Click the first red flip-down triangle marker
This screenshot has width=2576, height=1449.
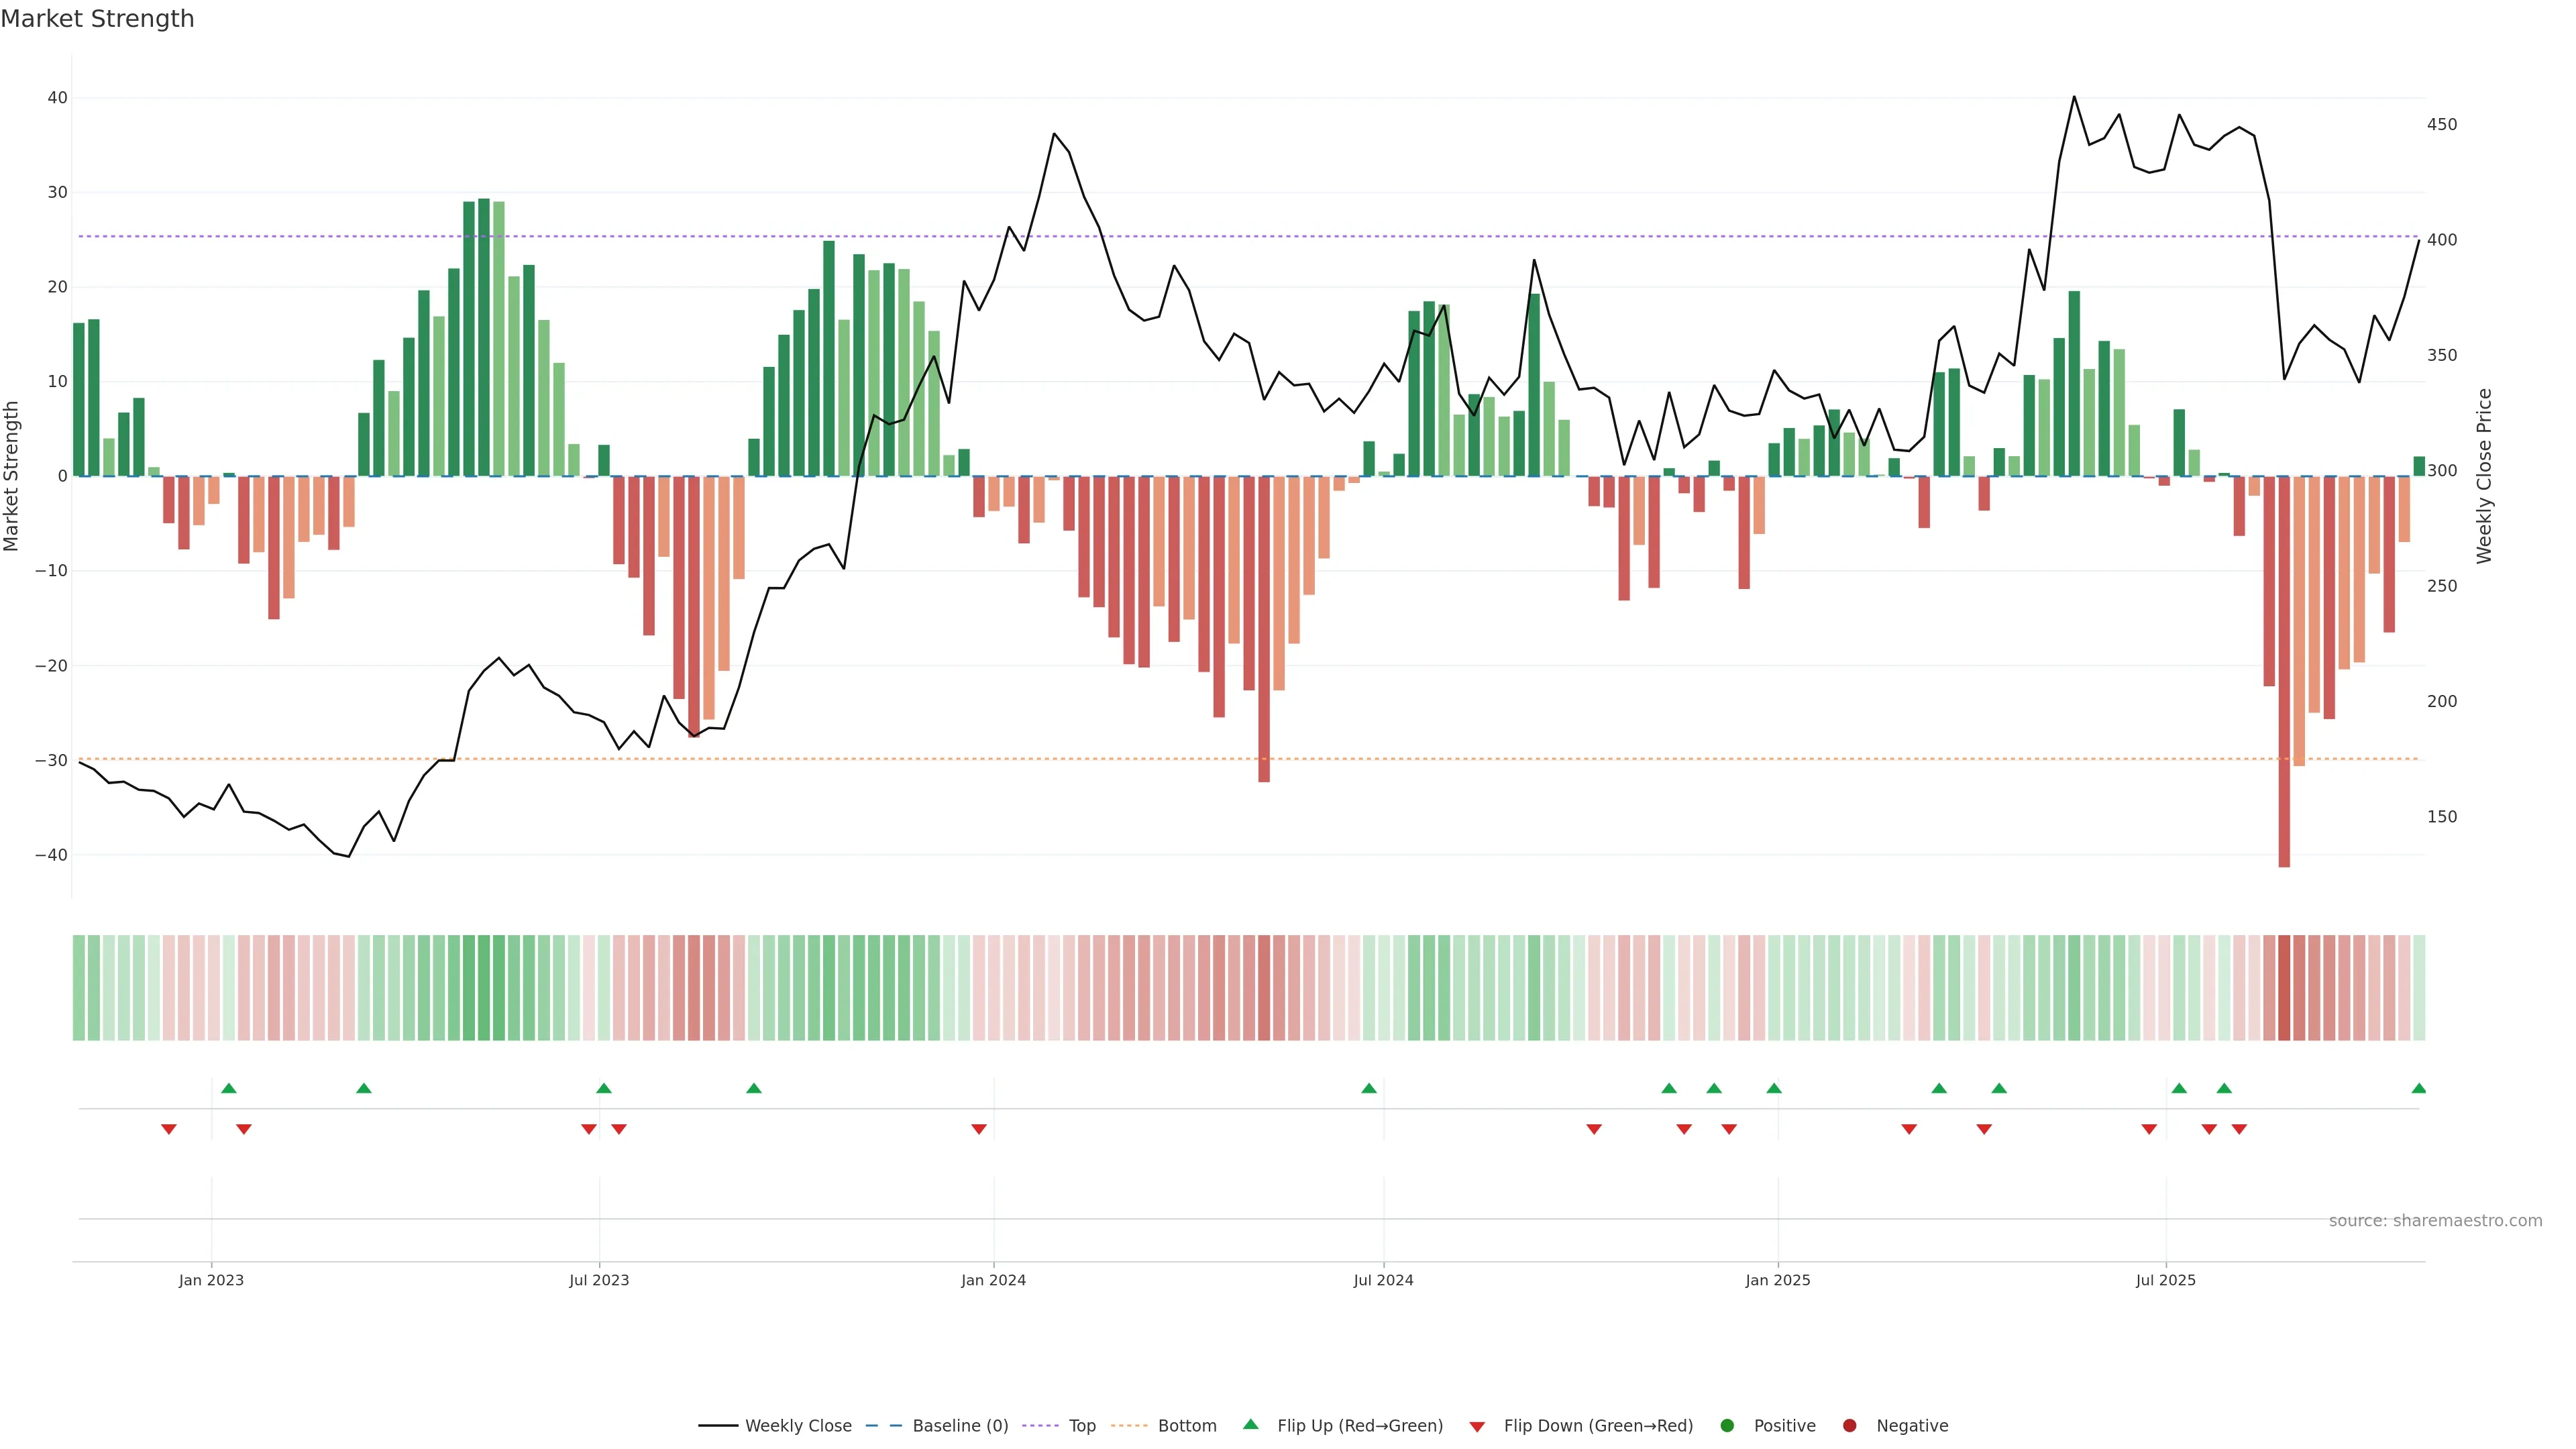pos(169,1129)
